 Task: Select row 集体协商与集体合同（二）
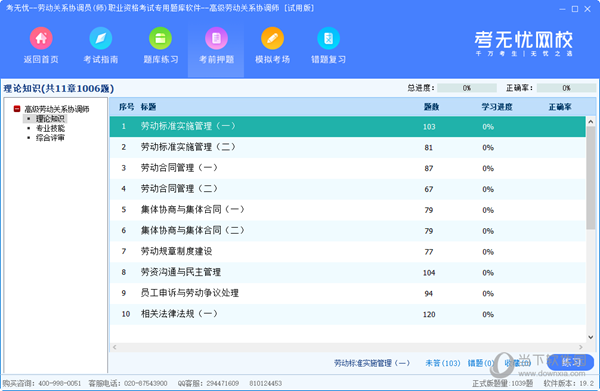347,231
